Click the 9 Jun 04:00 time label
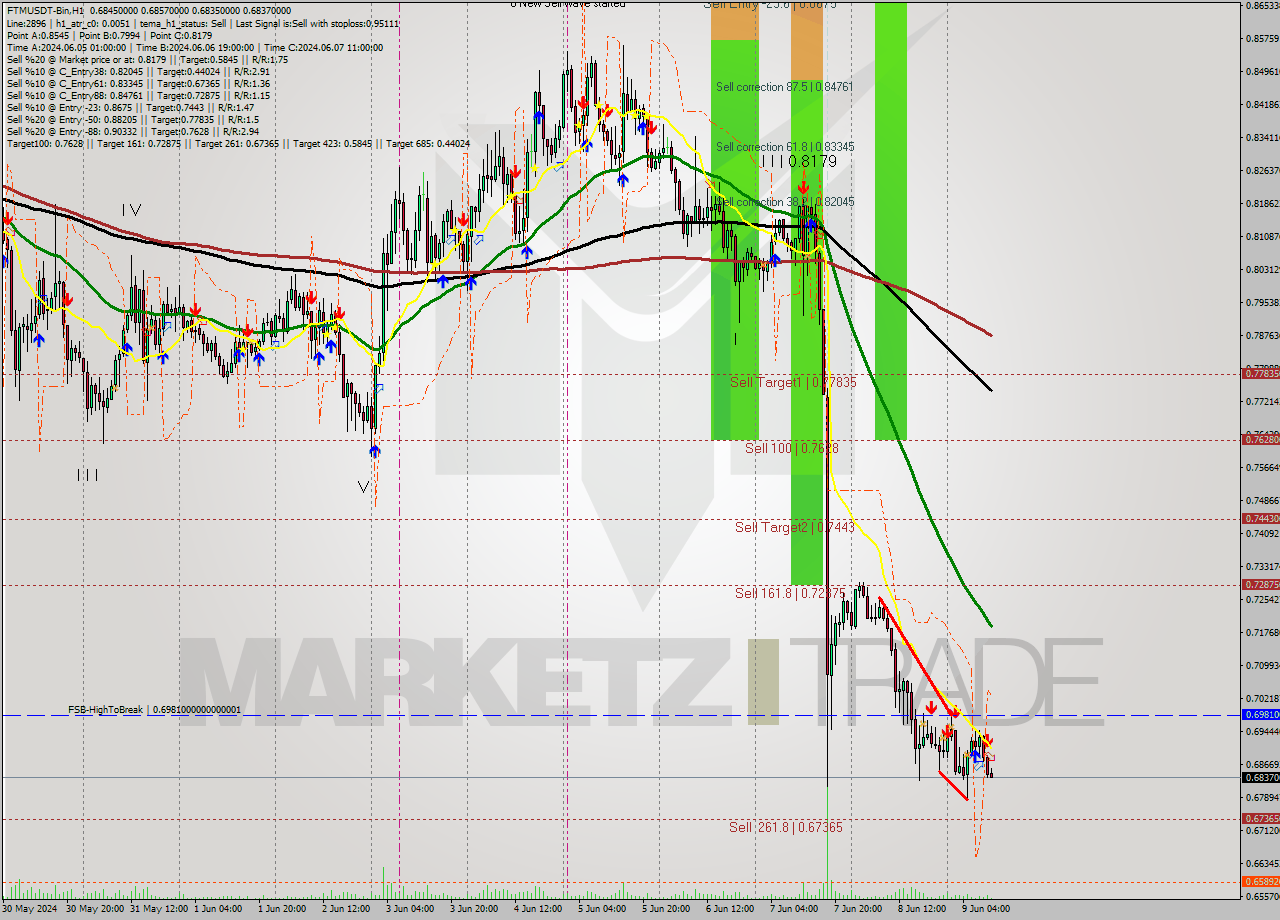Viewport: 1280px width, 920px height. point(987,909)
